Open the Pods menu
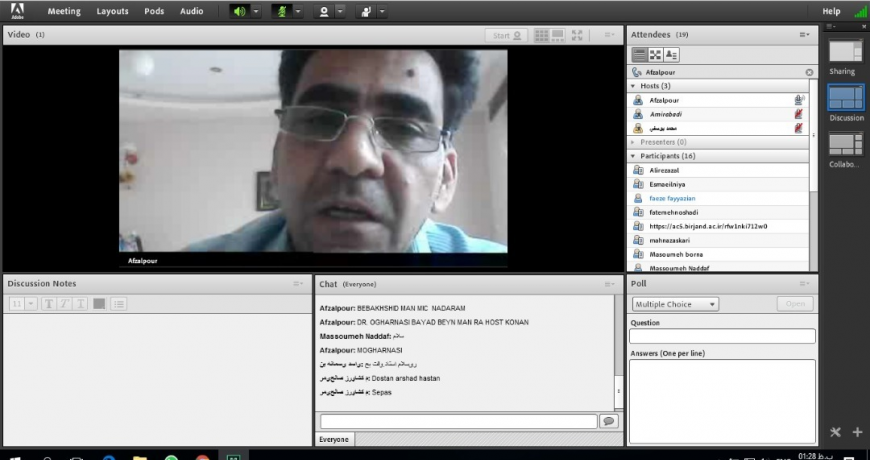 (x=154, y=11)
